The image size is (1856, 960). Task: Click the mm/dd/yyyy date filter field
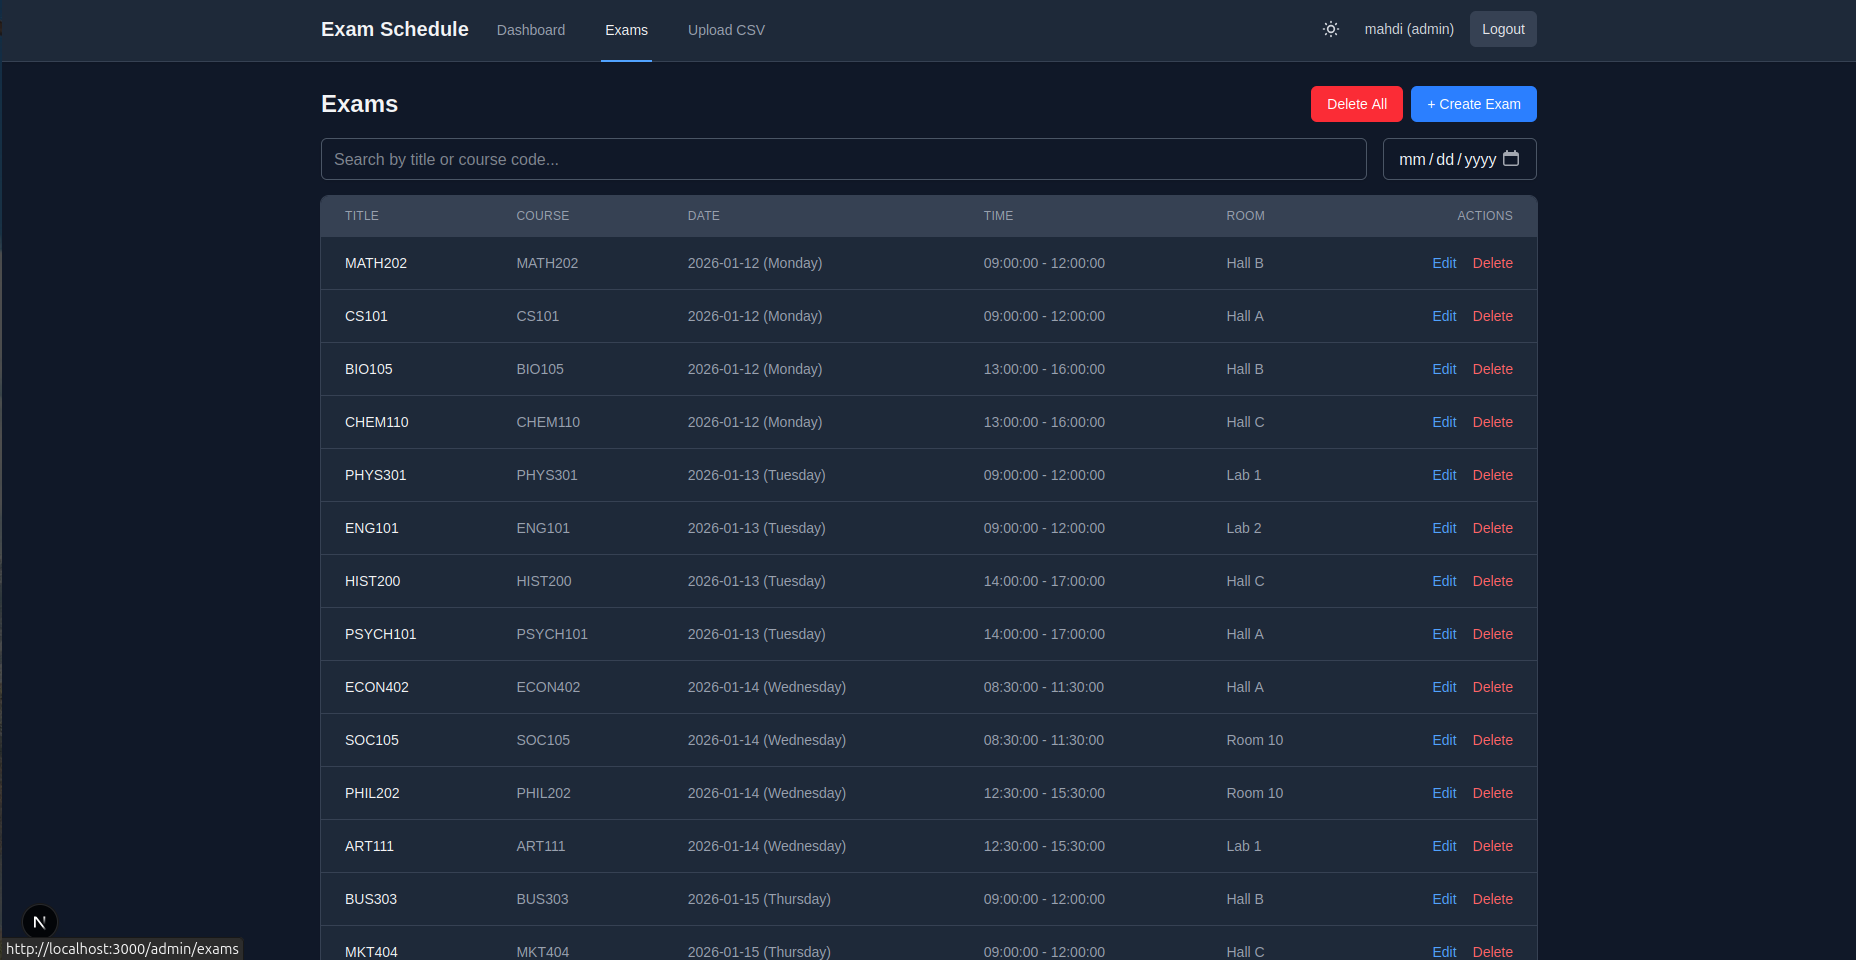(x=1445, y=159)
